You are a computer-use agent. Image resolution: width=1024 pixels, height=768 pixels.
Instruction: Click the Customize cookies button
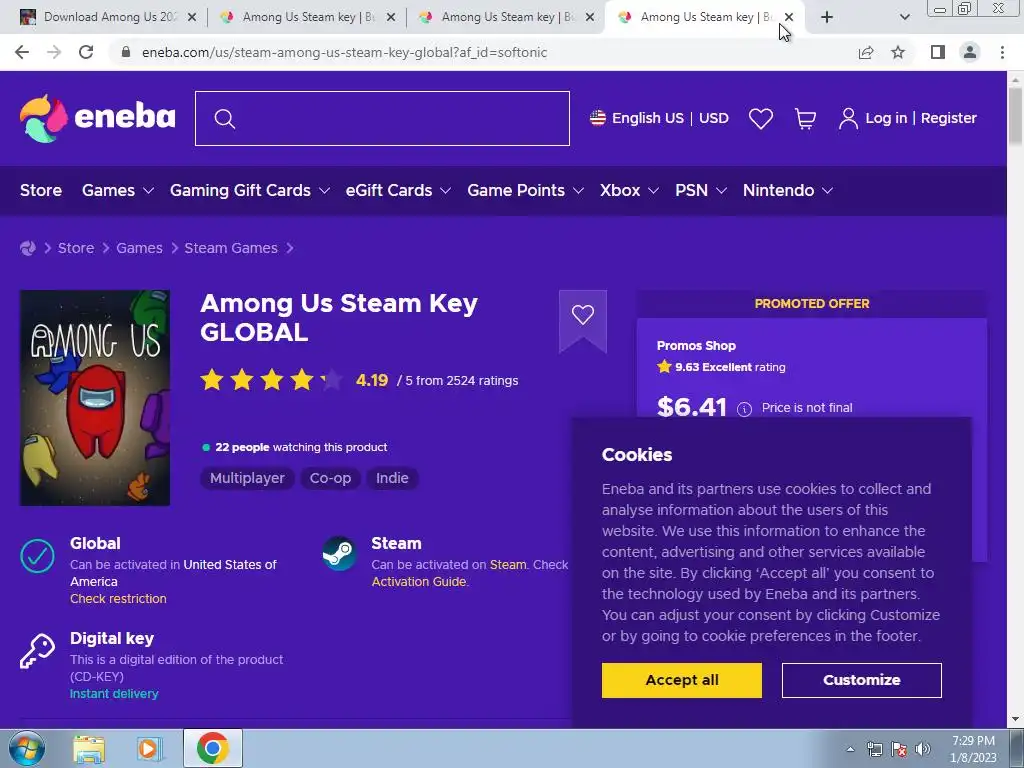(x=861, y=680)
